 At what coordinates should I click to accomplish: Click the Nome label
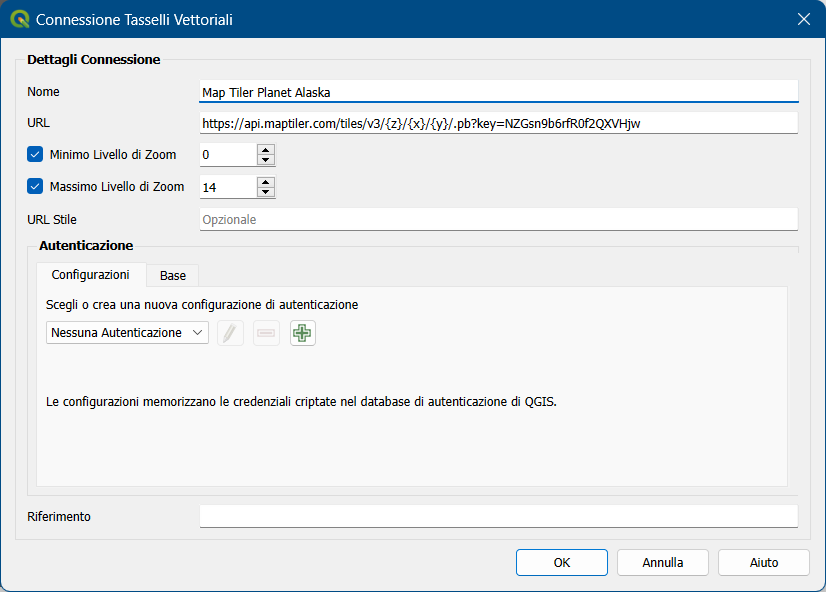pyautogui.click(x=43, y=92)
